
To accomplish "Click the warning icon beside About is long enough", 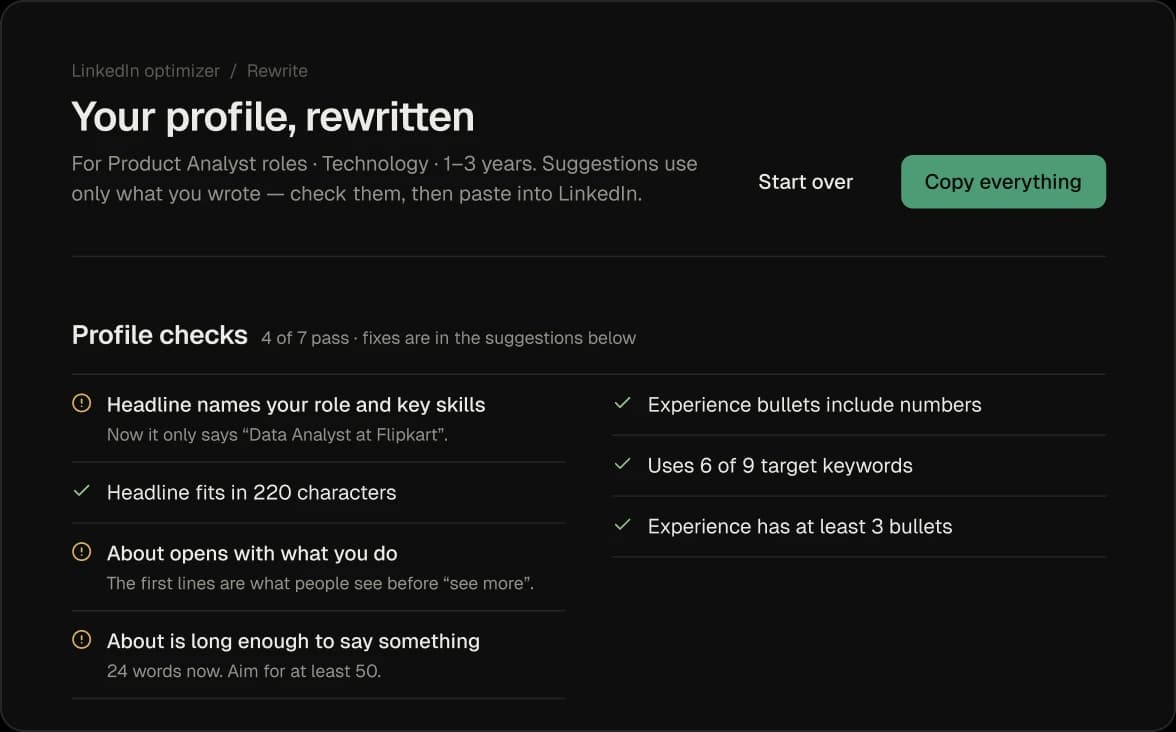I will [82, 640].
